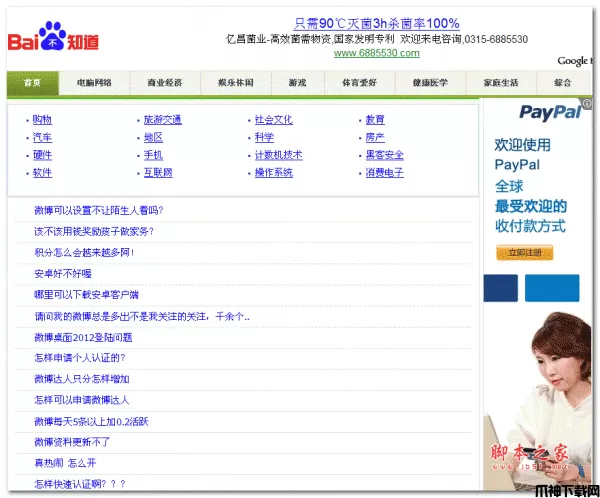Open the 操作系统 category link
Image resolution: width=600 pixels, height=498 pixels.
pyautogui.click(x=274, y=173)
